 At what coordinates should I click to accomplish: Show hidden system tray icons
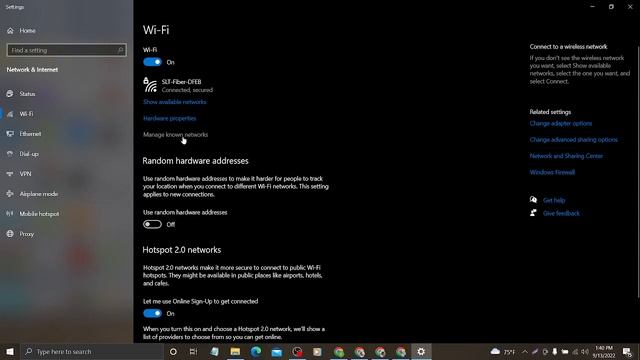(x=524, y=351)
